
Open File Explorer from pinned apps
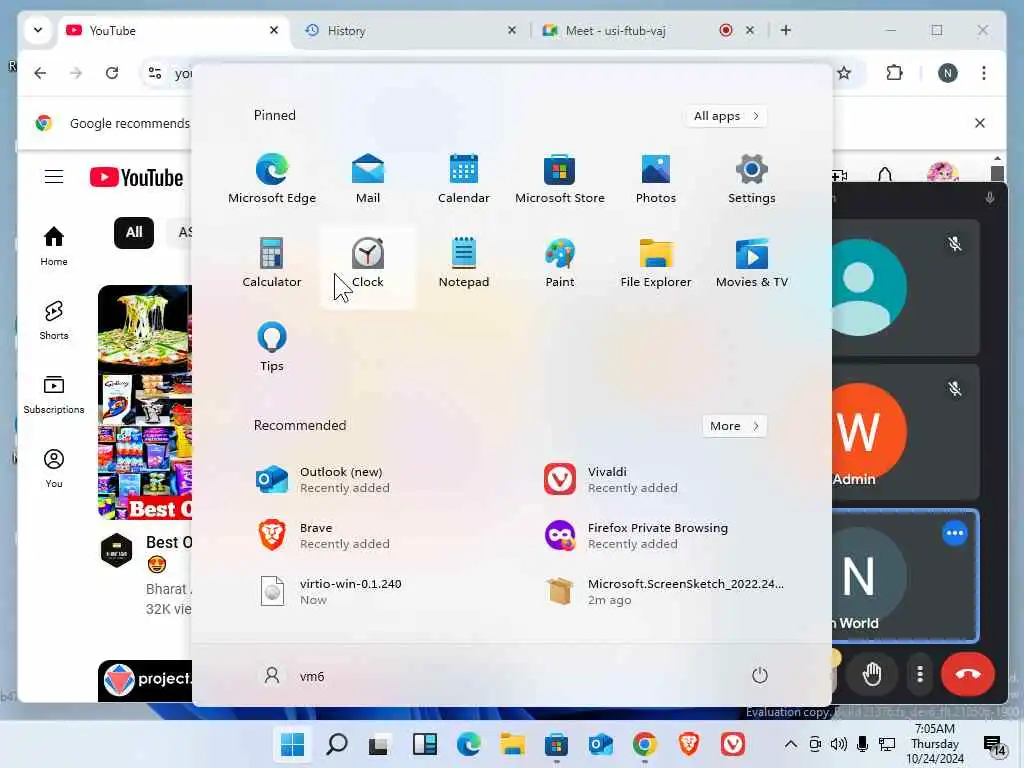click(x=656, y=262)
